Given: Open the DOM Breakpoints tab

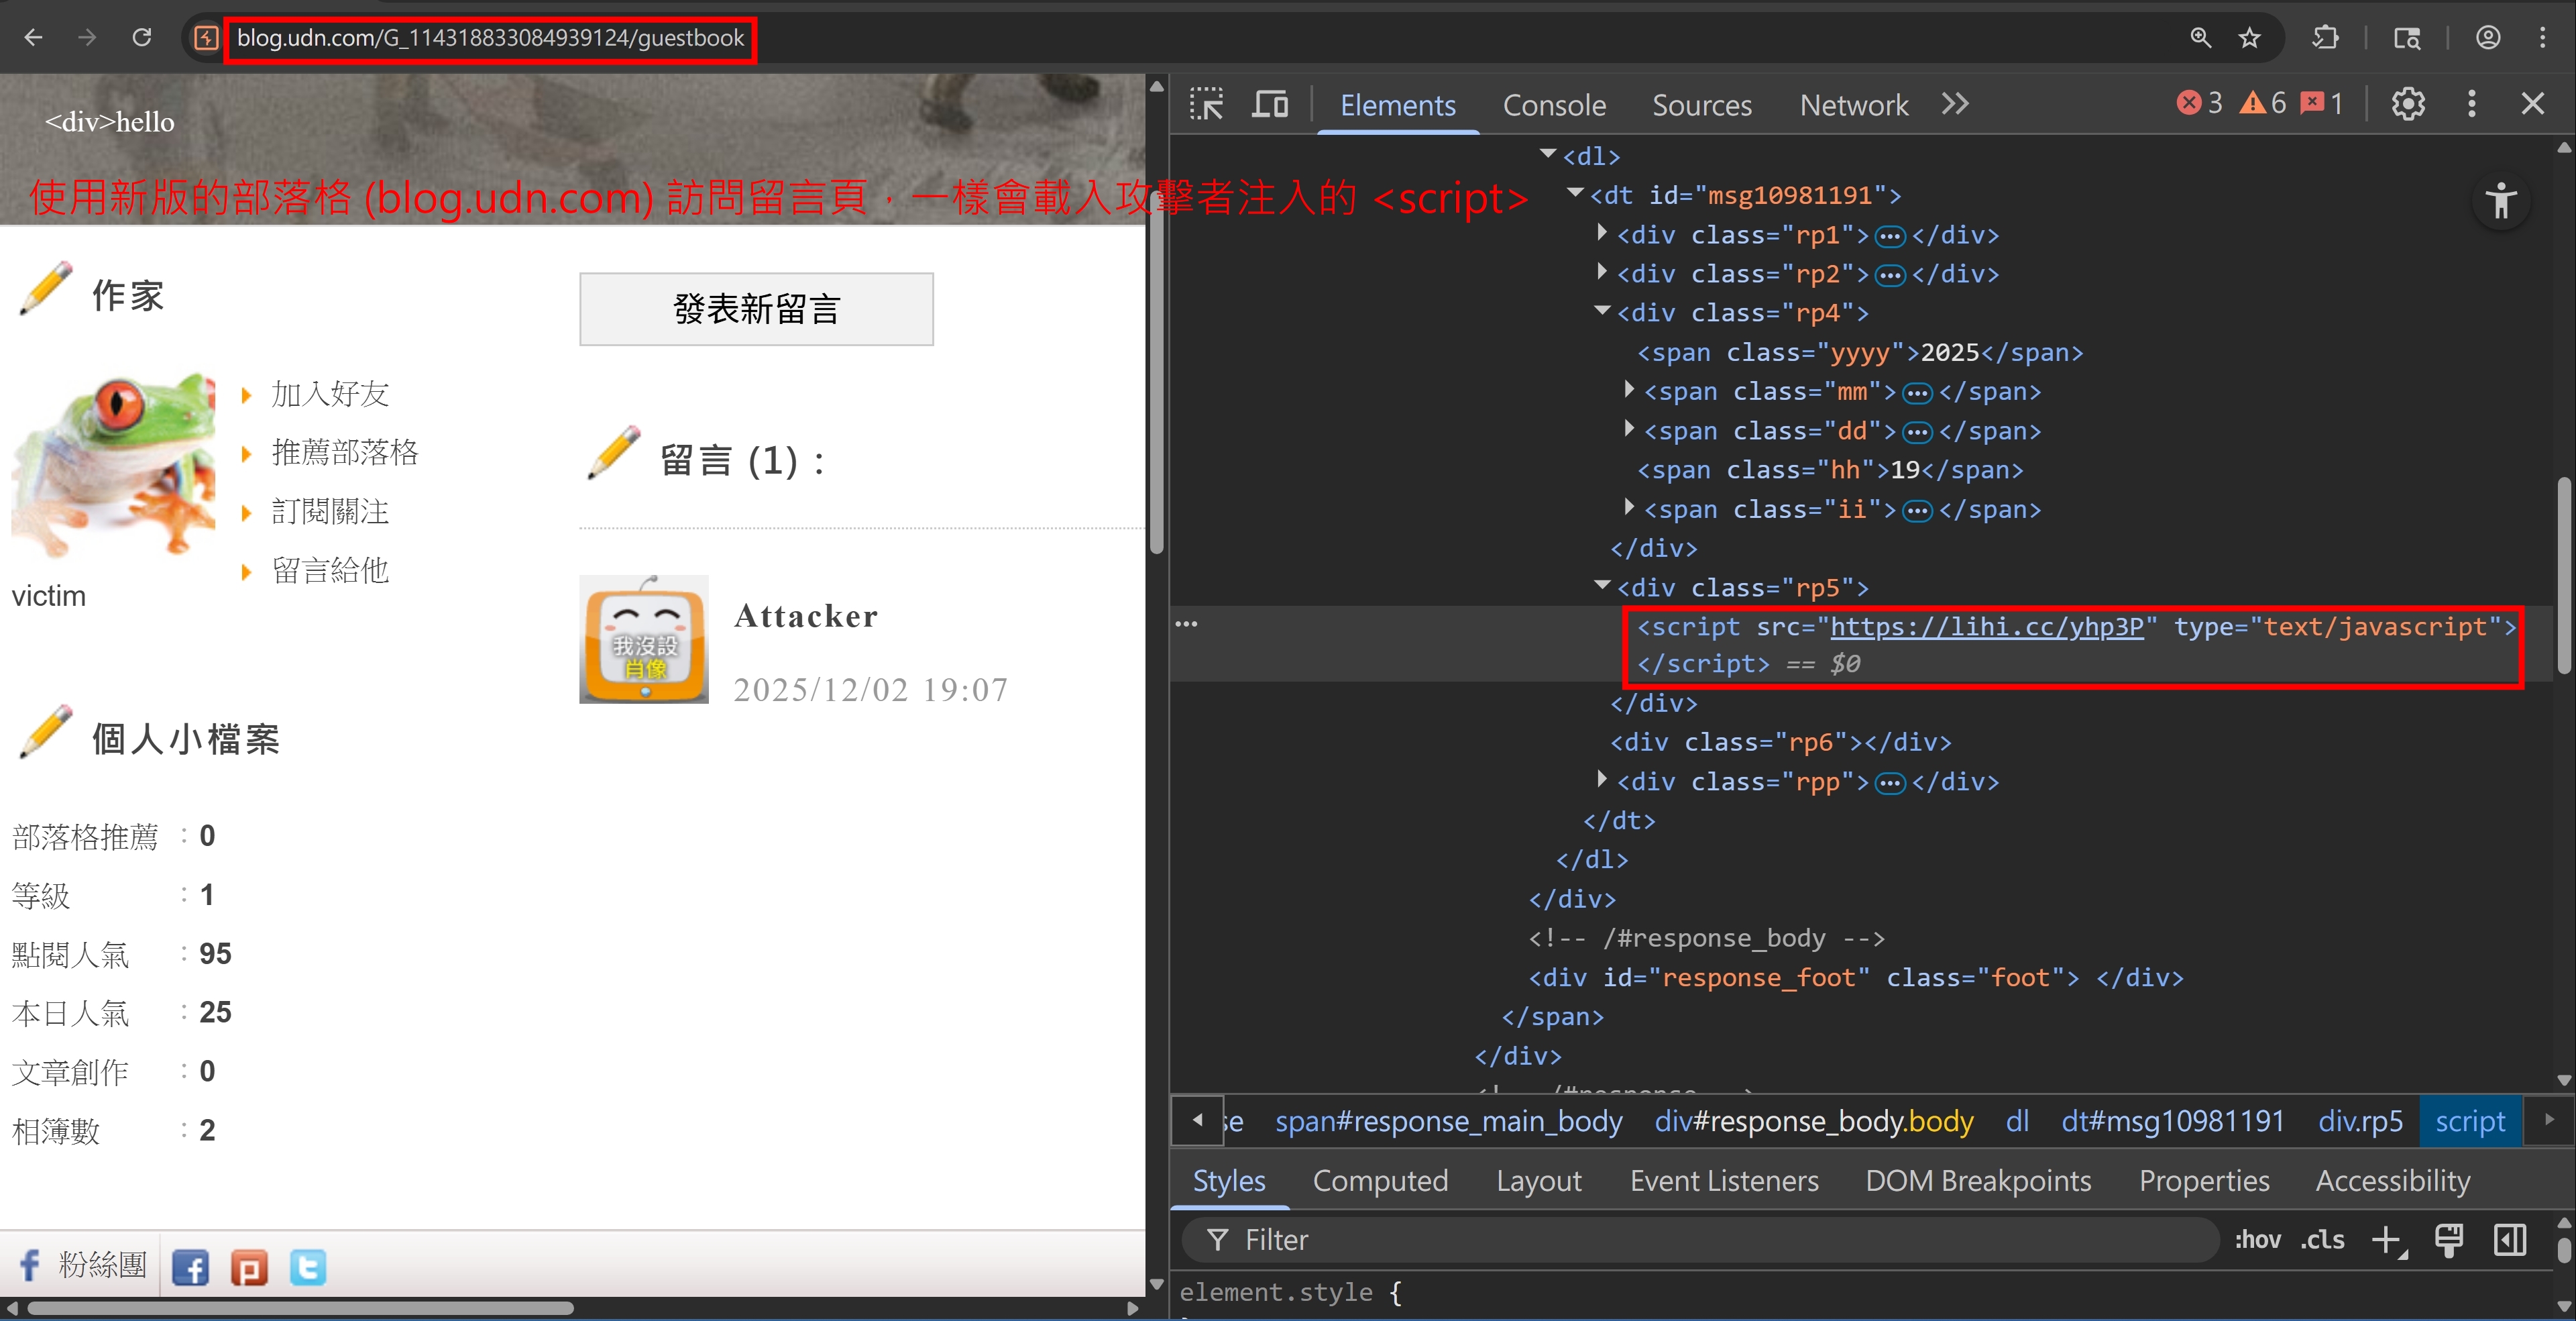Looking at the screenshot, I should [x=1978, y=1180].
